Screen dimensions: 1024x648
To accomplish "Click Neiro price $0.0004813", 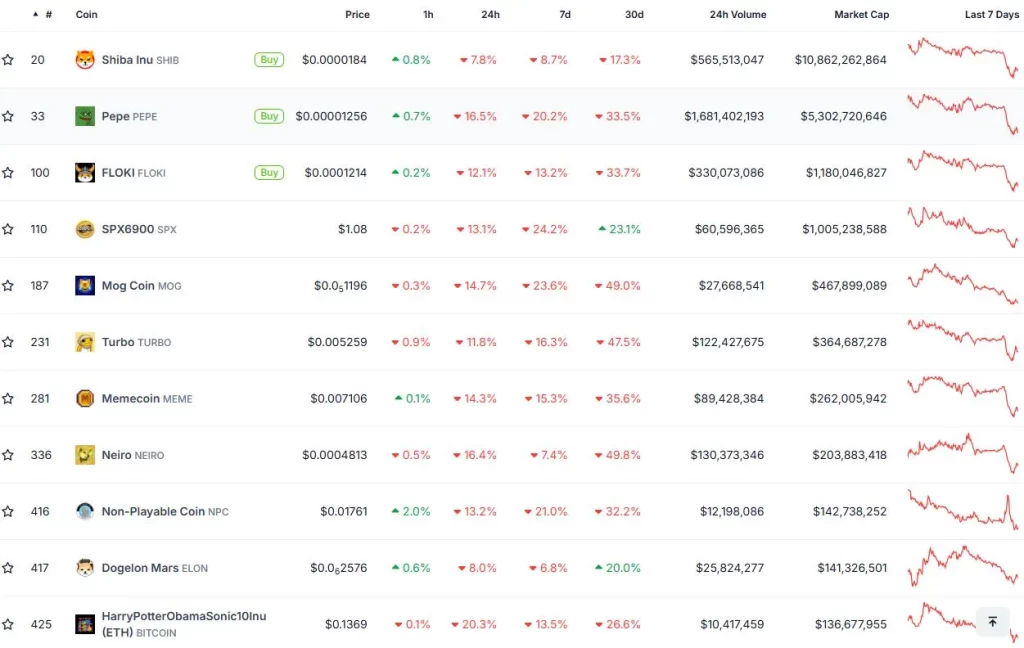I will pyautogui.click(x=334, y=455).
